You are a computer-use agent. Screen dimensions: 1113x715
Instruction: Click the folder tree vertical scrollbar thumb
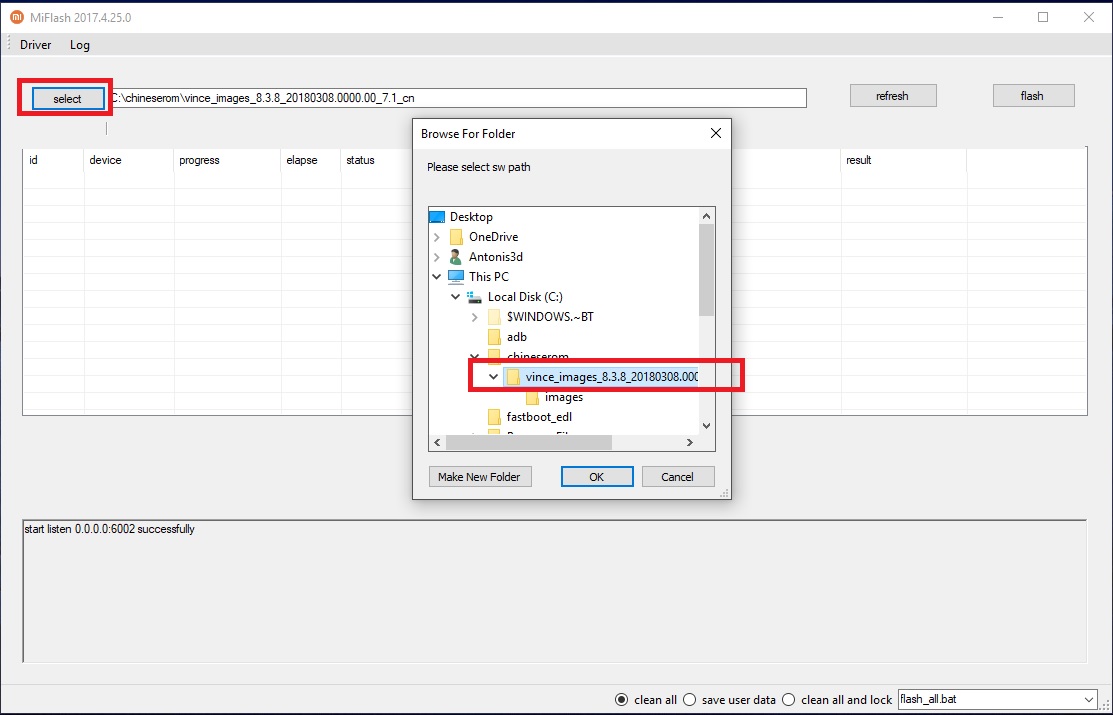pos(706,270)
